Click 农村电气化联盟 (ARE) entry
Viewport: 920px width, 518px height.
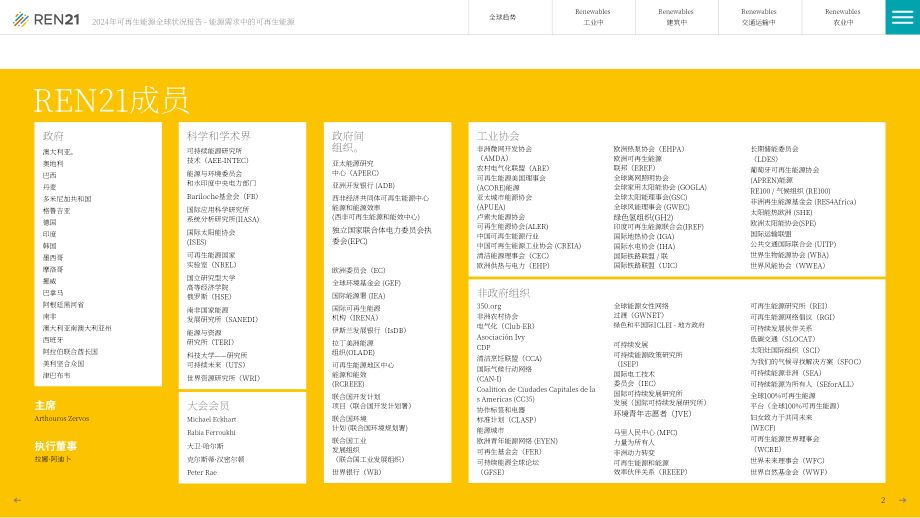[513, 168]
